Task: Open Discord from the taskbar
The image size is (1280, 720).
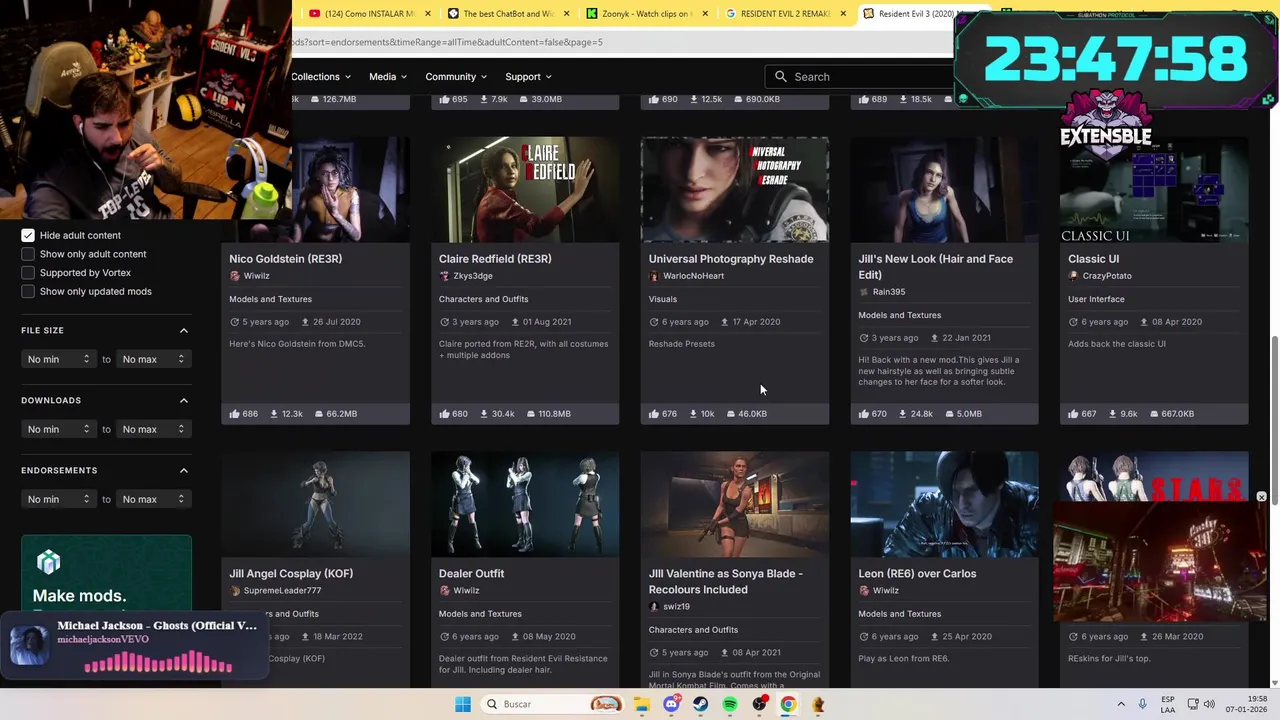Action: pyautogui.click(x=671, y=704)
